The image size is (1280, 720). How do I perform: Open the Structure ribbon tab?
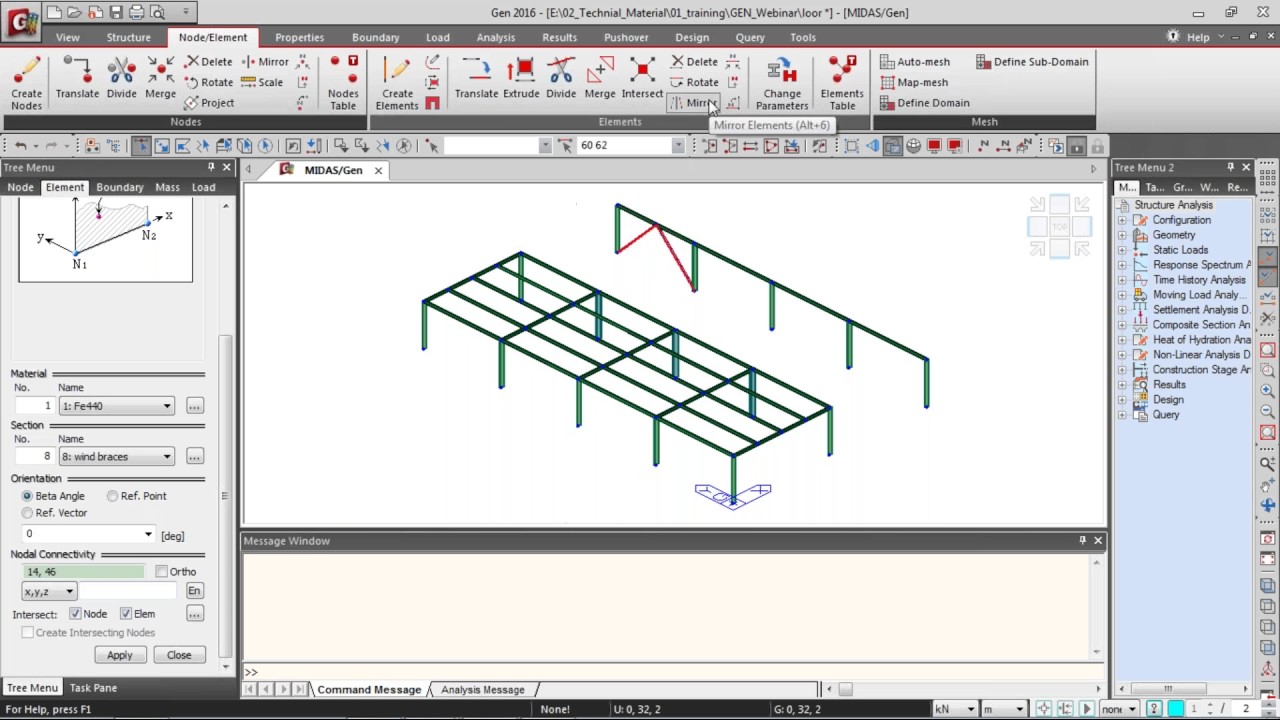(129, 37)
